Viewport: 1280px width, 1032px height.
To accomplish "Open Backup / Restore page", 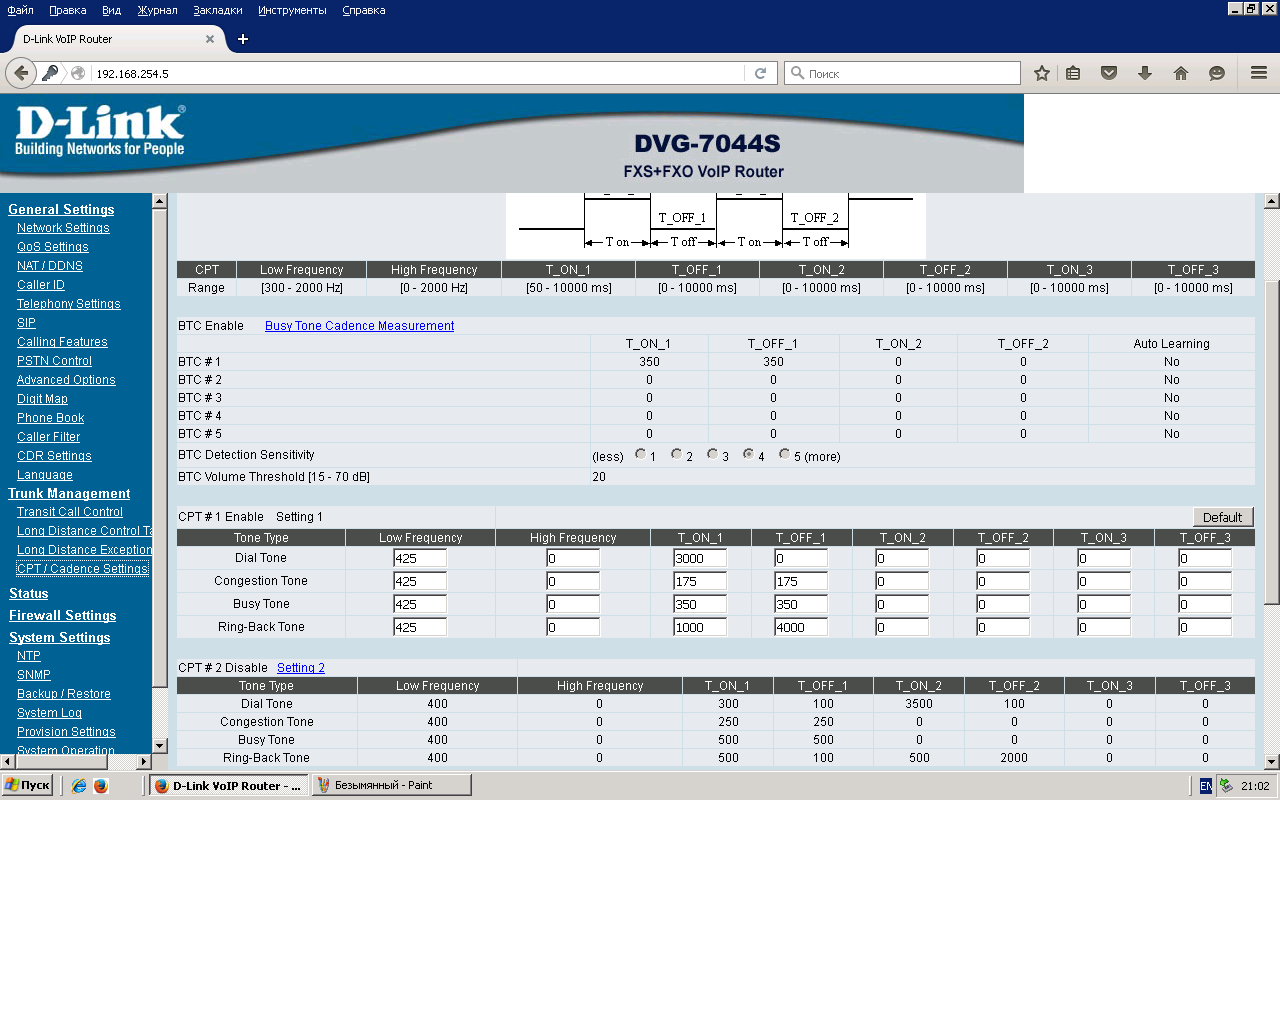I will tap(64, 694).
